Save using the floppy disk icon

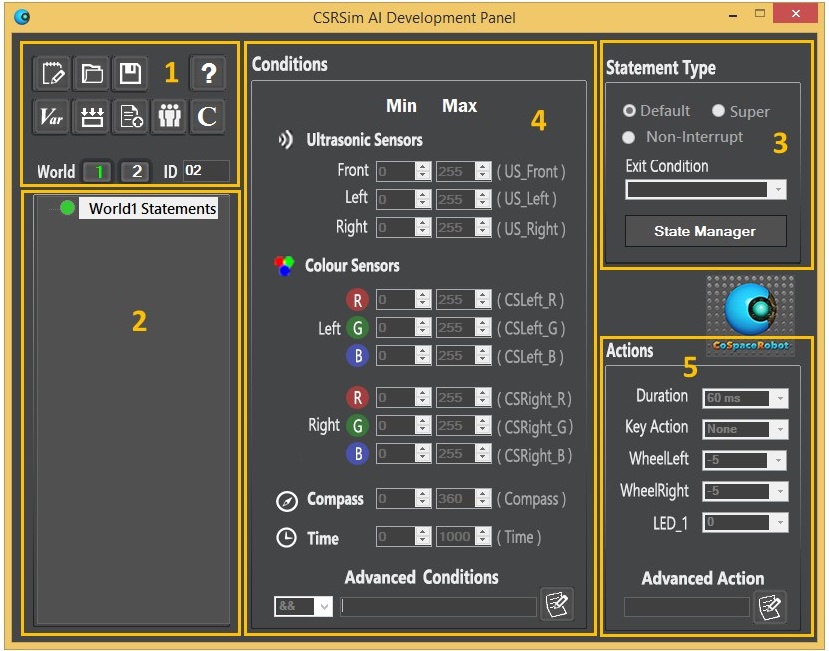tap(130, 73)
